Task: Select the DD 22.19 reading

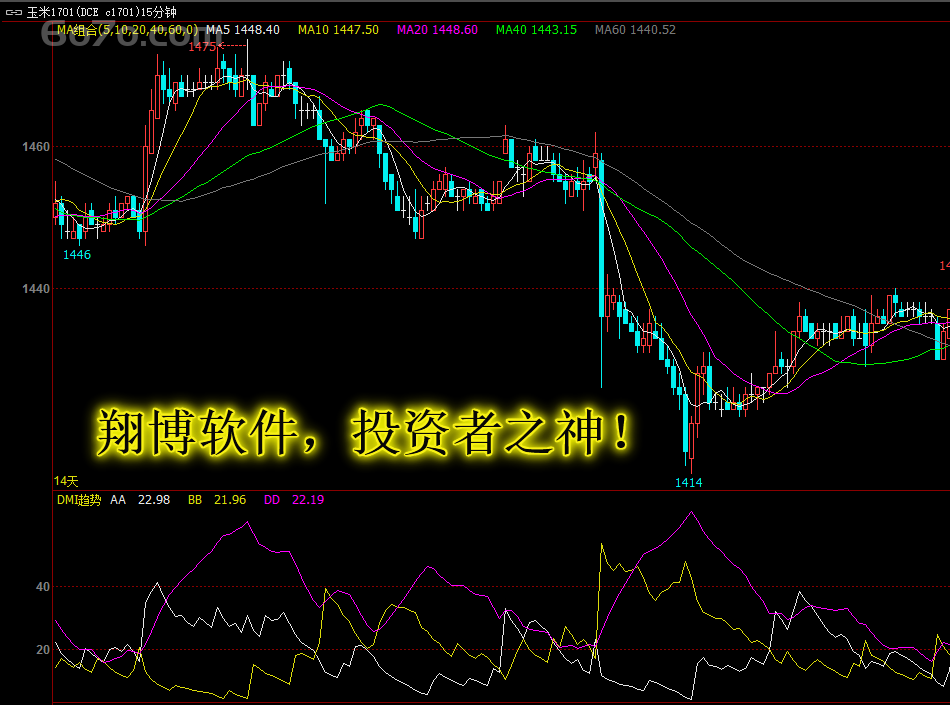Action: pyautogui.click(x=294, y=500)
